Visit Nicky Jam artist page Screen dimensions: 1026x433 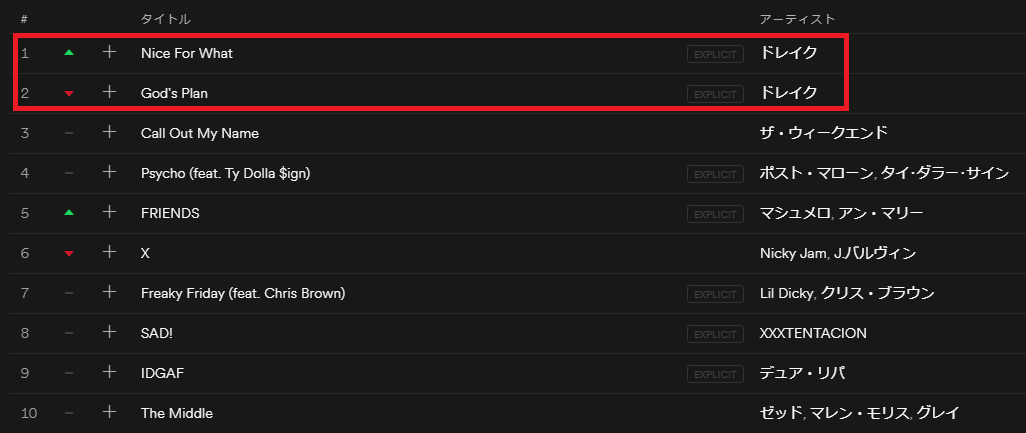(793, 253)
